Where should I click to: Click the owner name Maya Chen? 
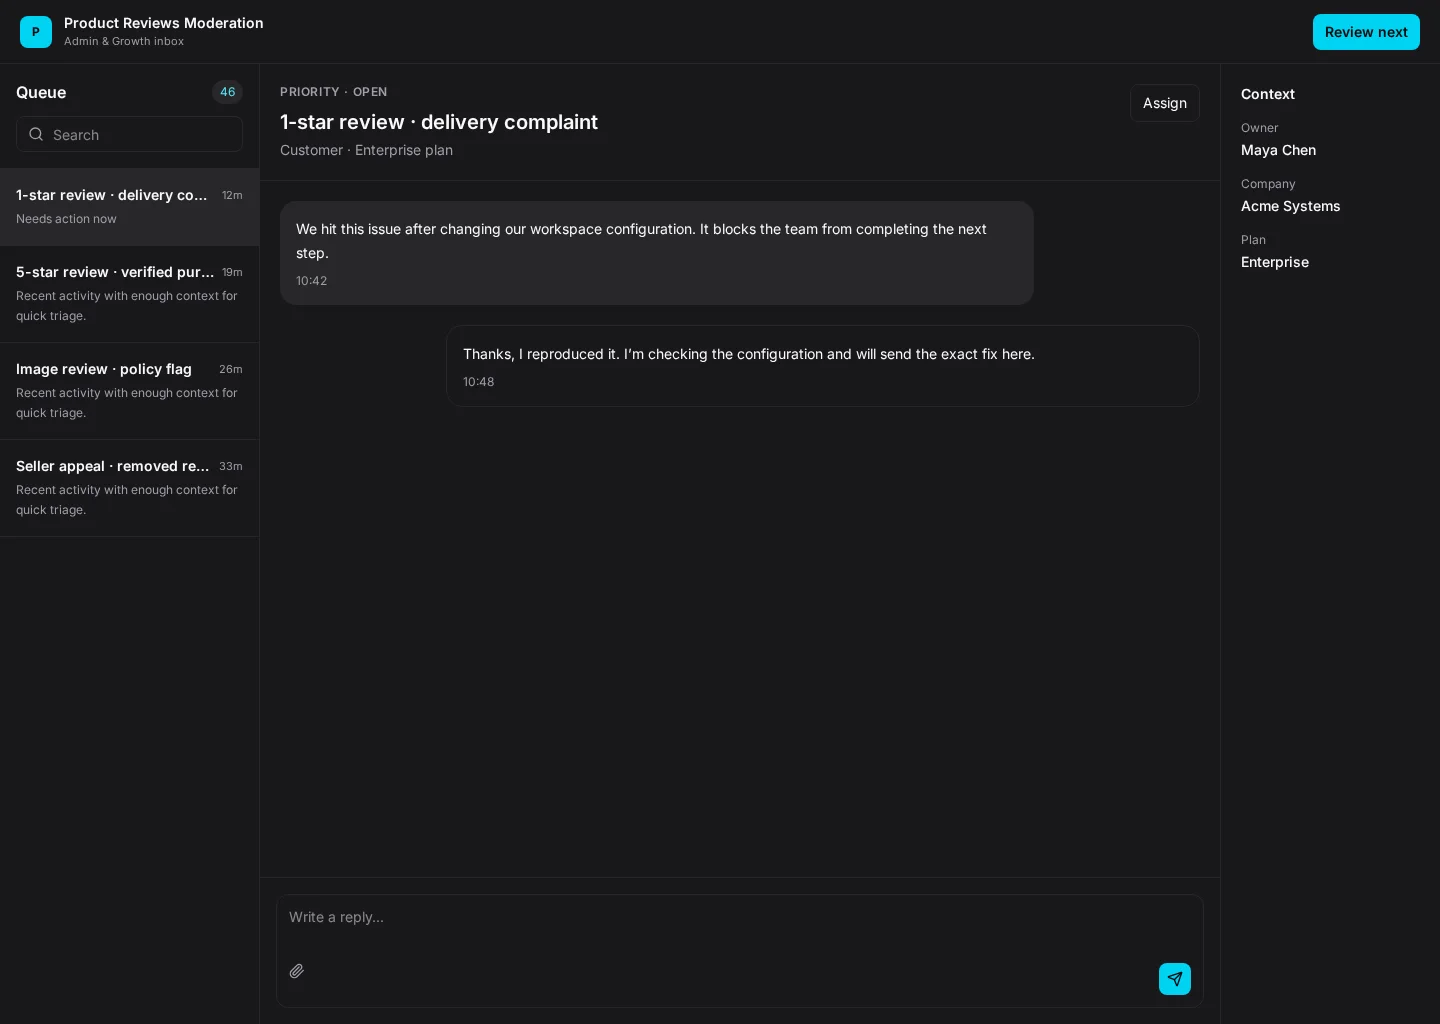point(1278,150)
